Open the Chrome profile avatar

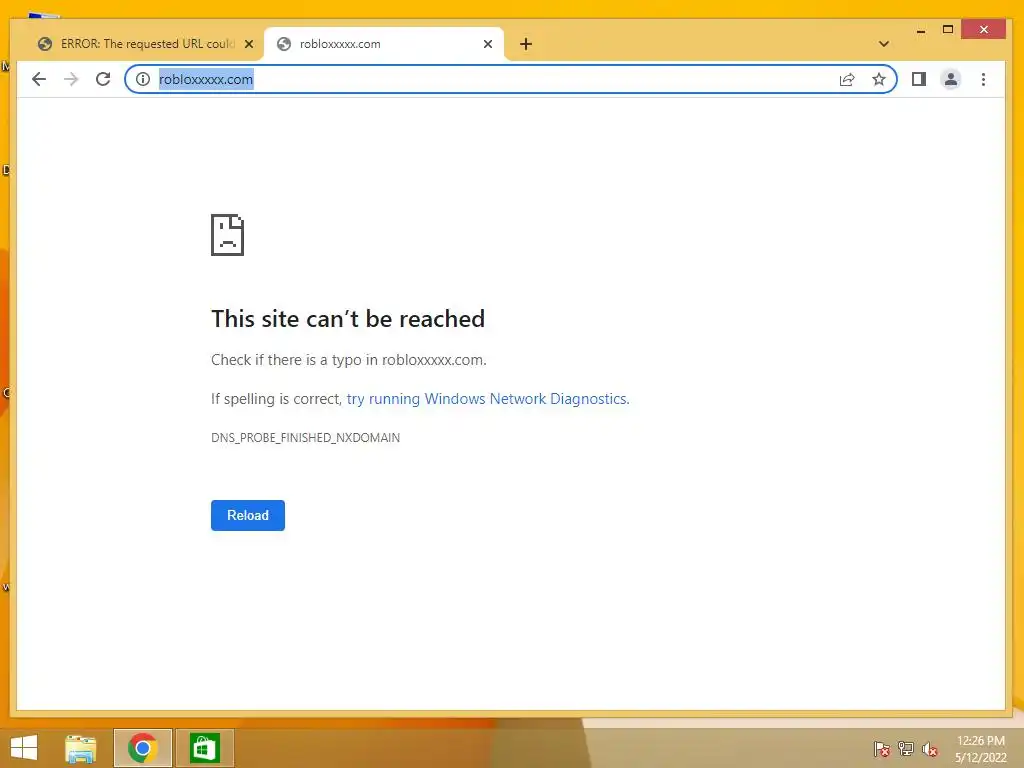coord(951,79)
